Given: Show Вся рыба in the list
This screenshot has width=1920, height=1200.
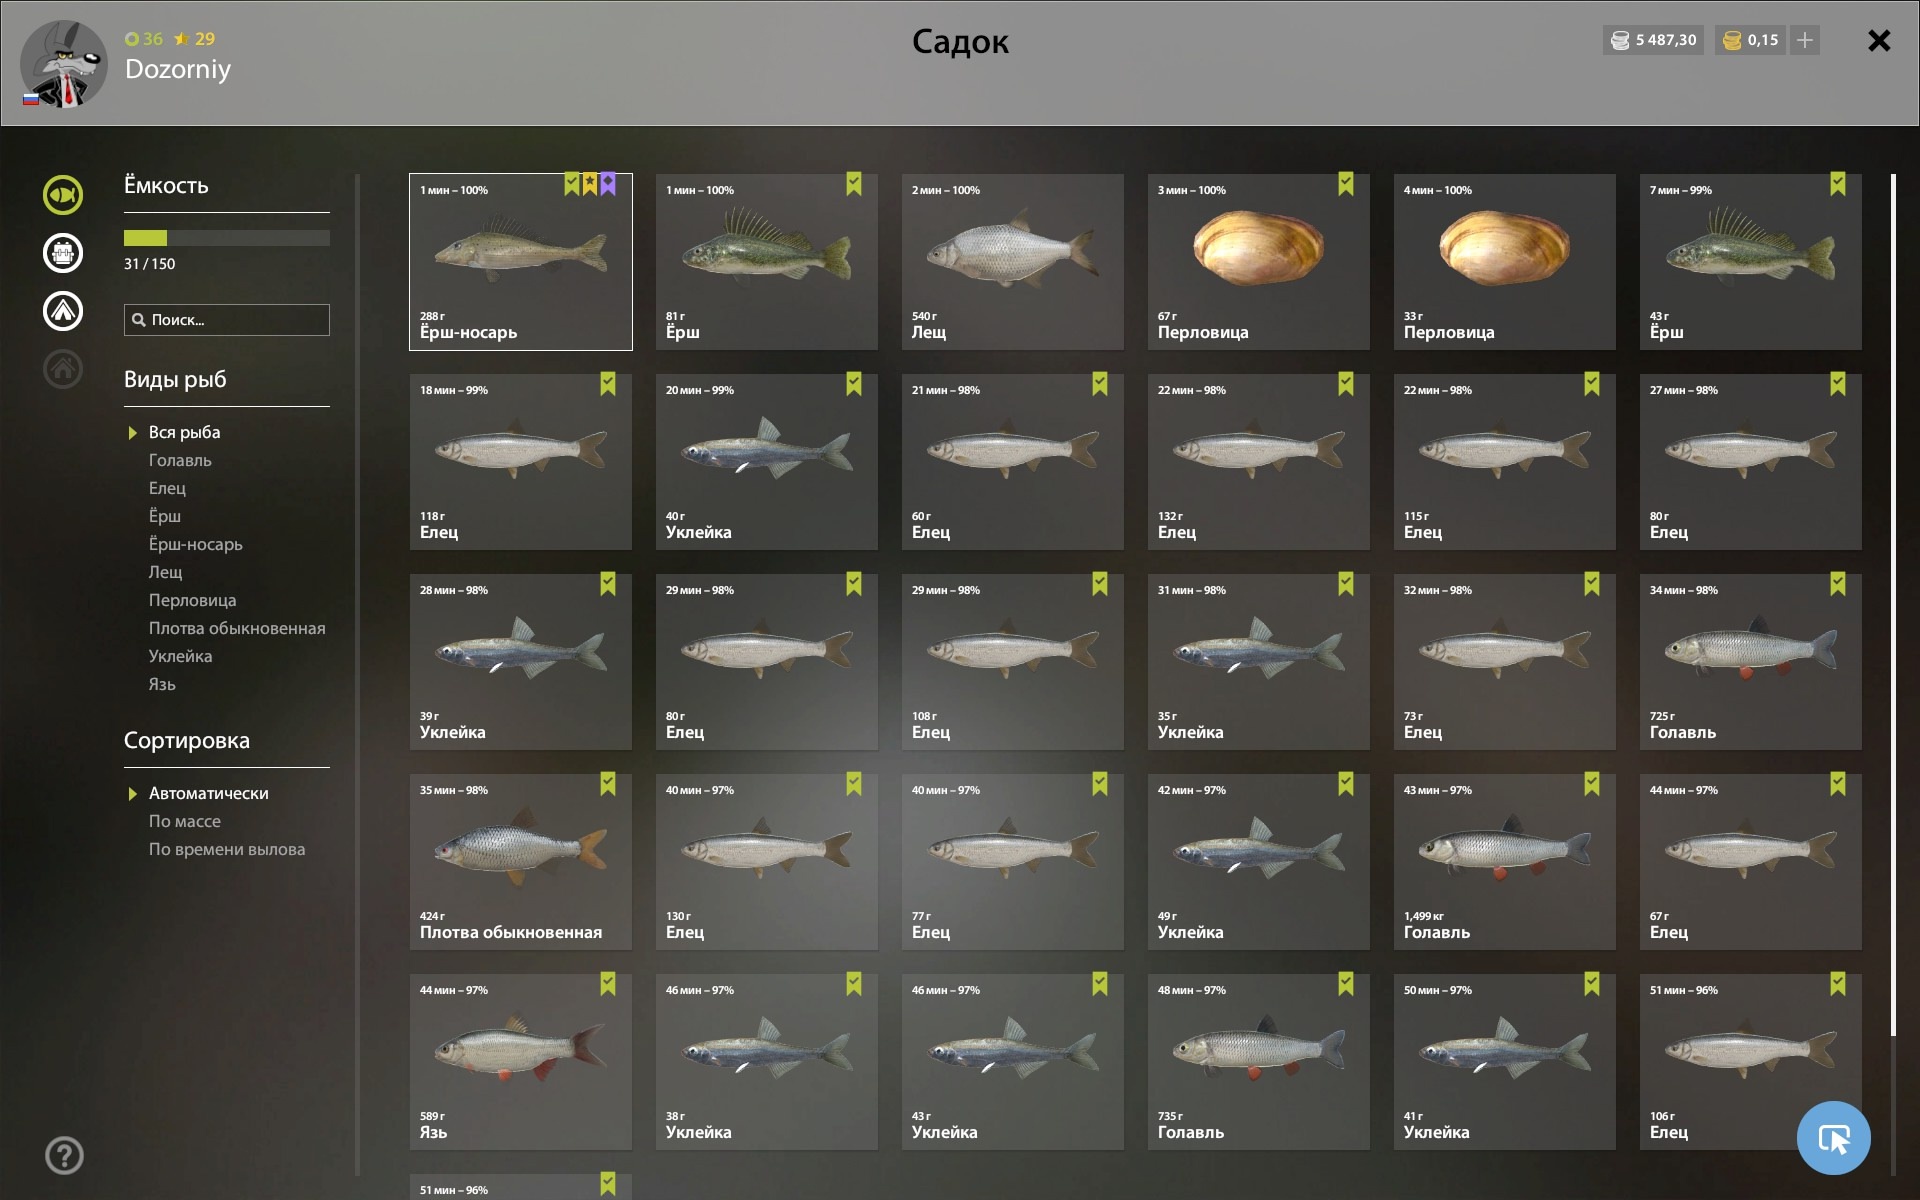Looking at the screenshot, I should click(x=184, y=432).
